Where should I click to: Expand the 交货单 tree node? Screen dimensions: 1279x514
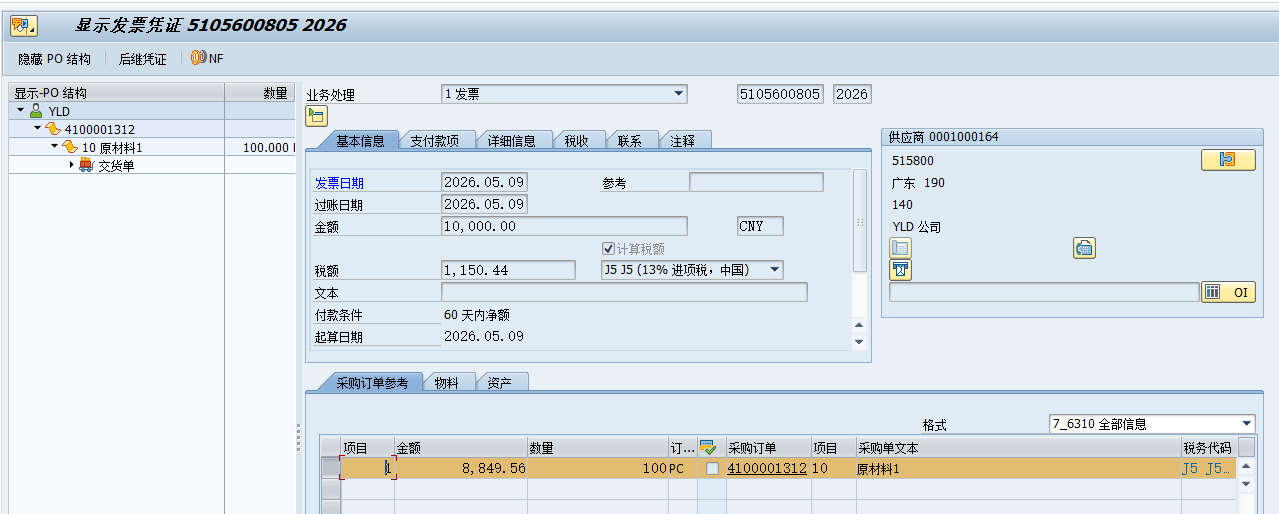click(x=72, y=165)
